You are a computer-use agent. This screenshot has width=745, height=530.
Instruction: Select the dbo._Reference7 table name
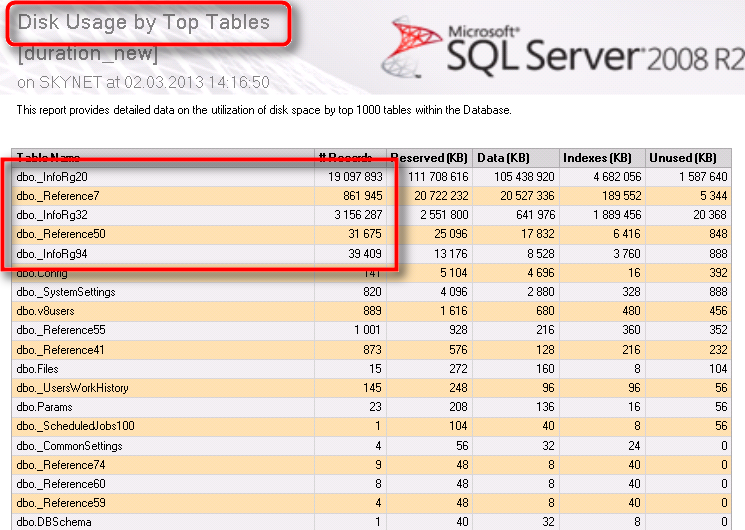58,196
